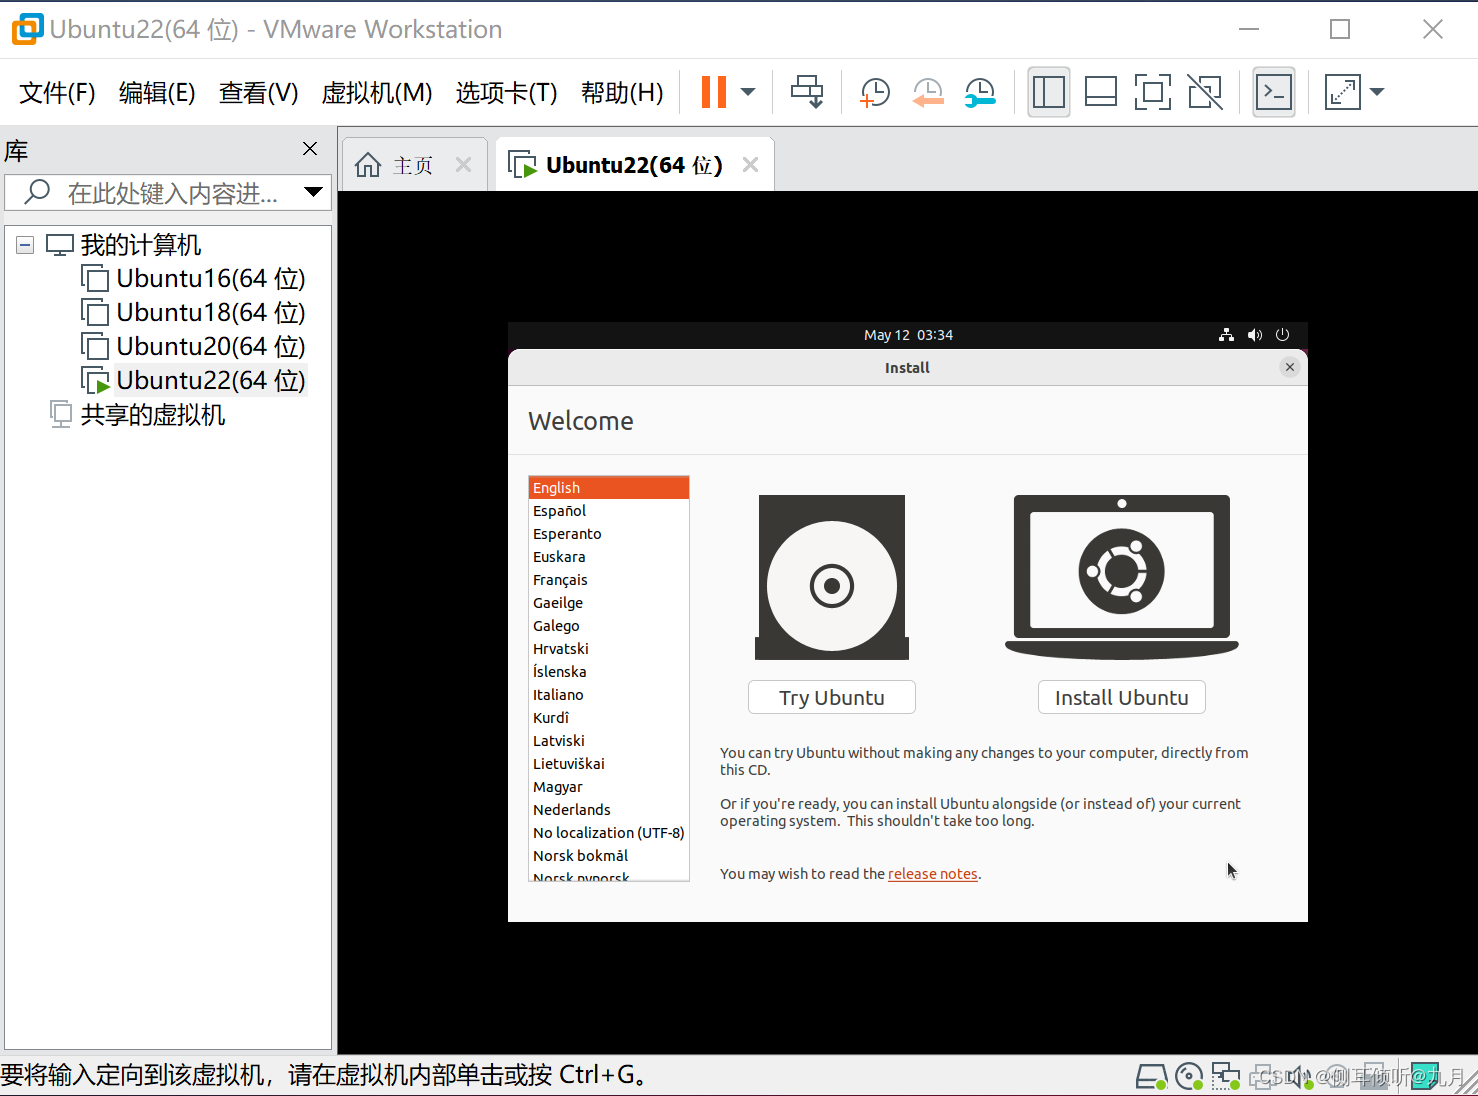Pause the virtual machine with the orange pause button
The width and height of the screenshot is (1478, 1096).
point(713,92)
